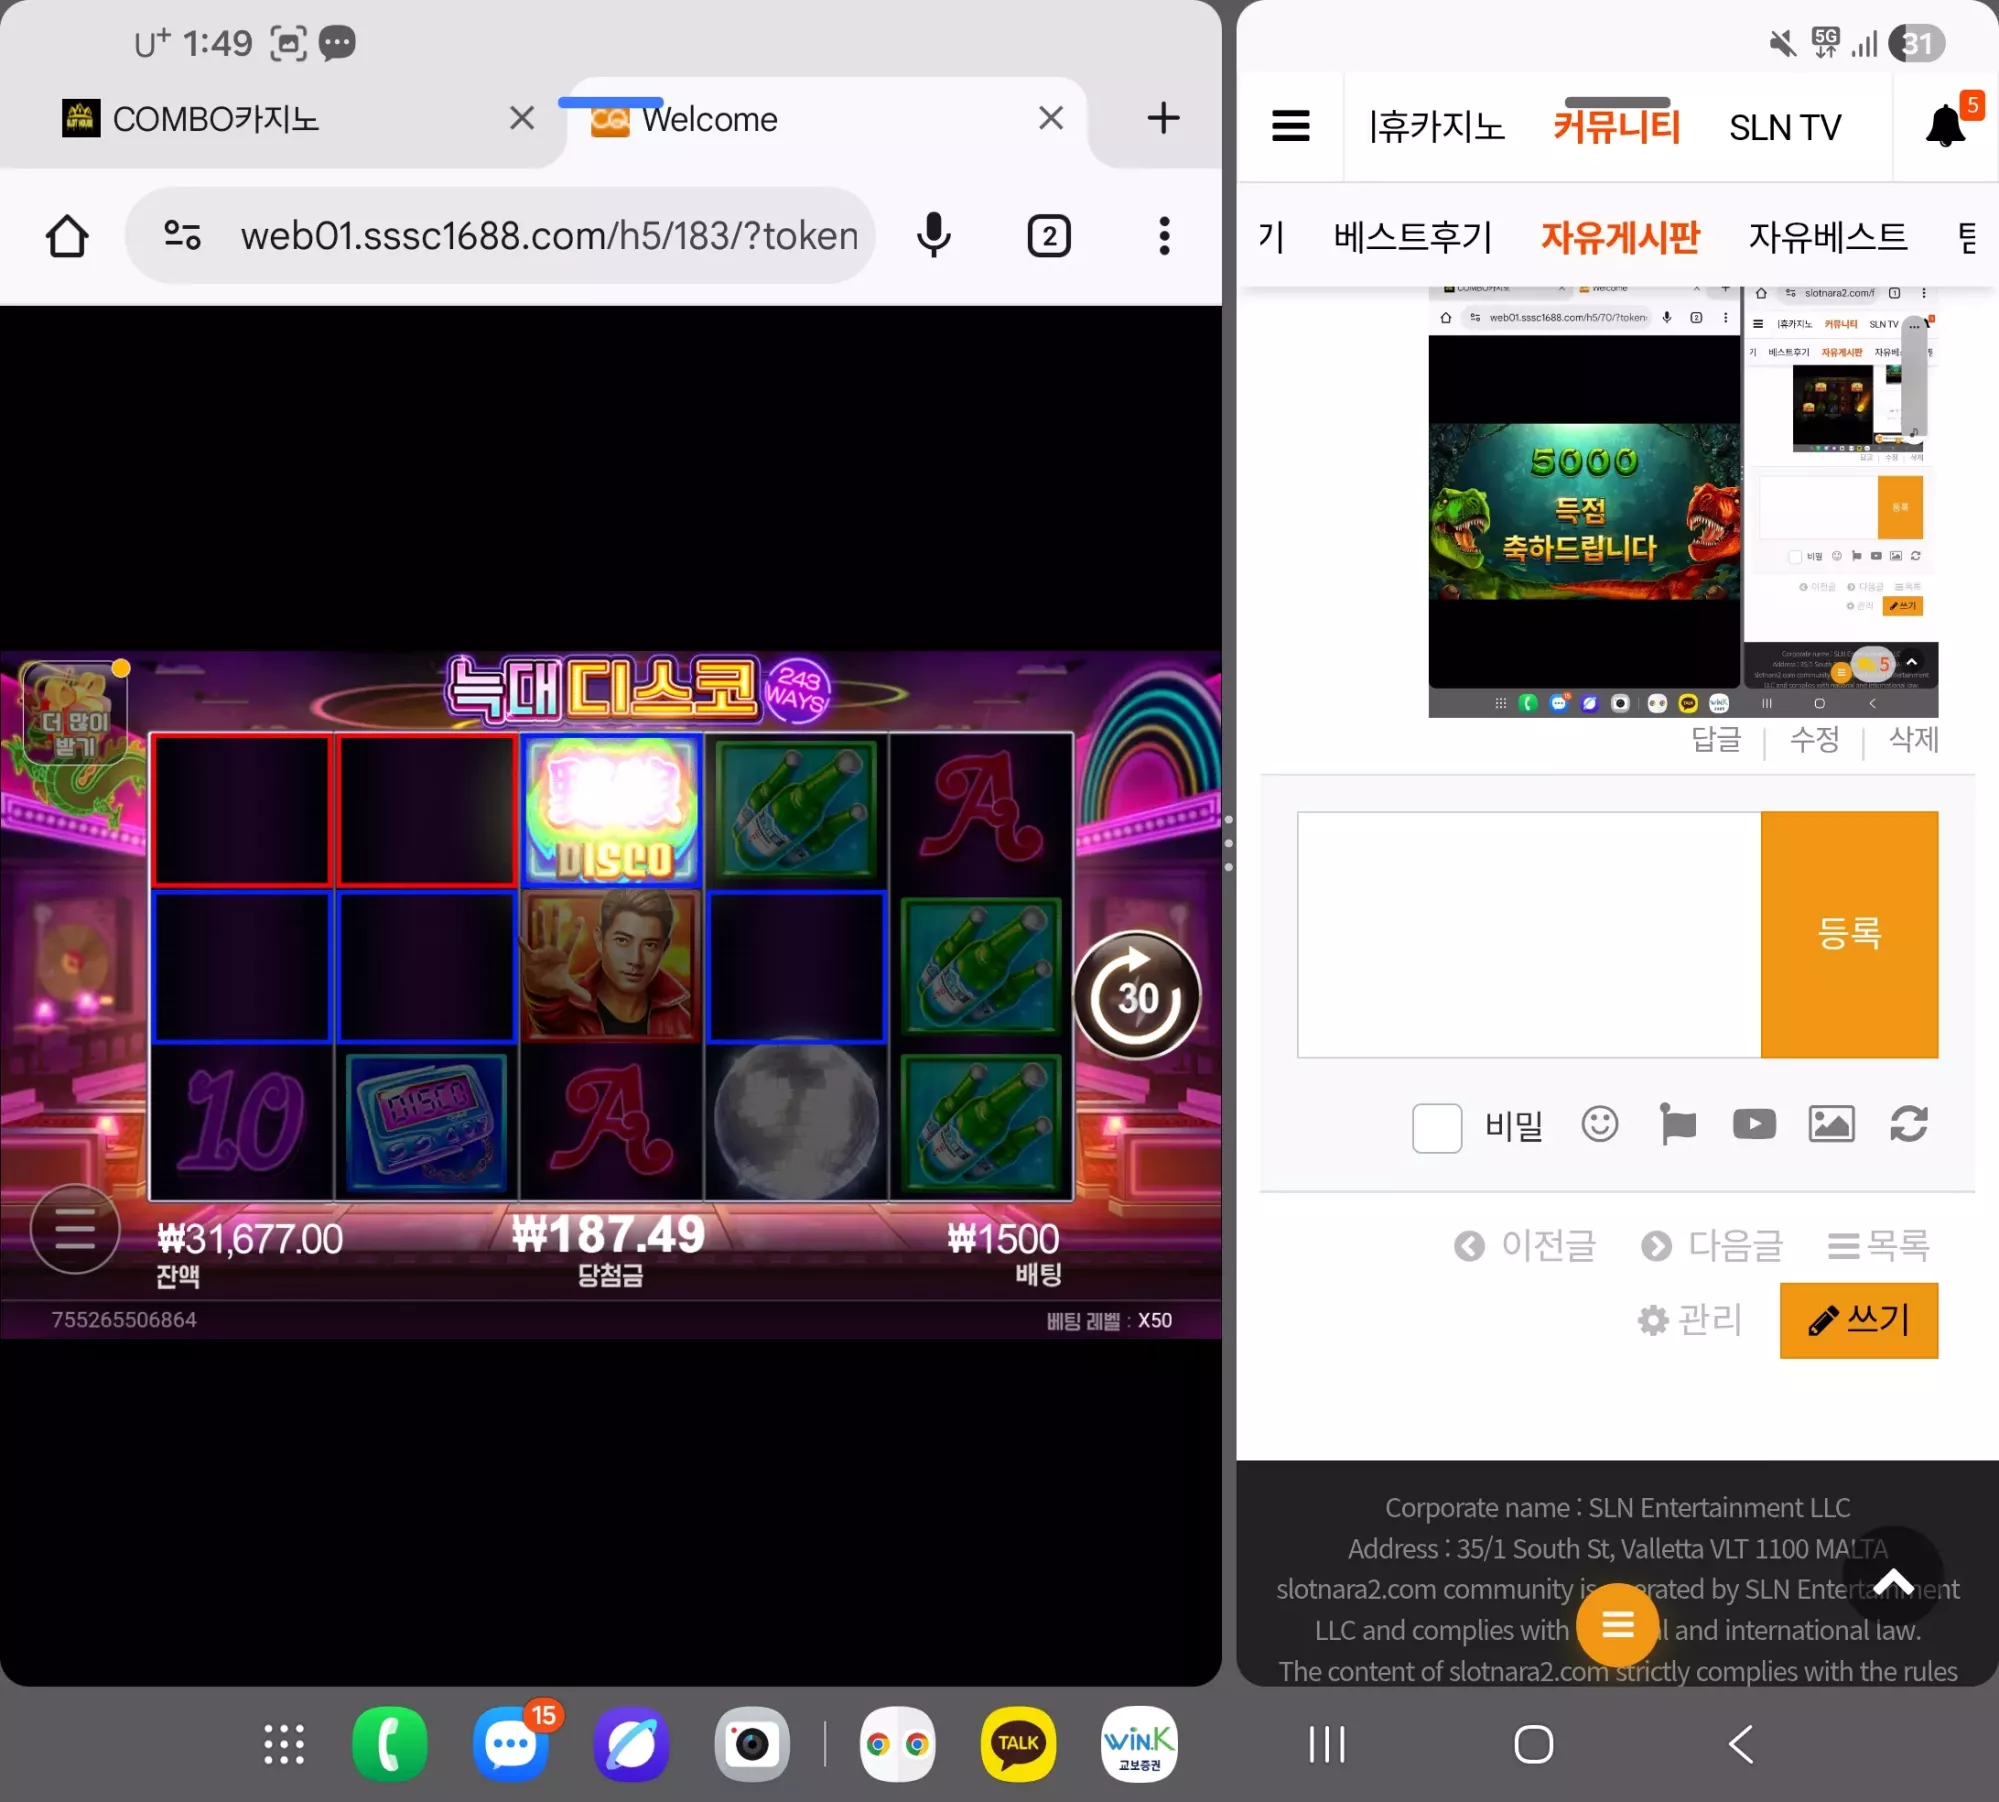Open the community site hamburger menu
Viewport: 1999px width, 1802px height.
click(1290, 126)
